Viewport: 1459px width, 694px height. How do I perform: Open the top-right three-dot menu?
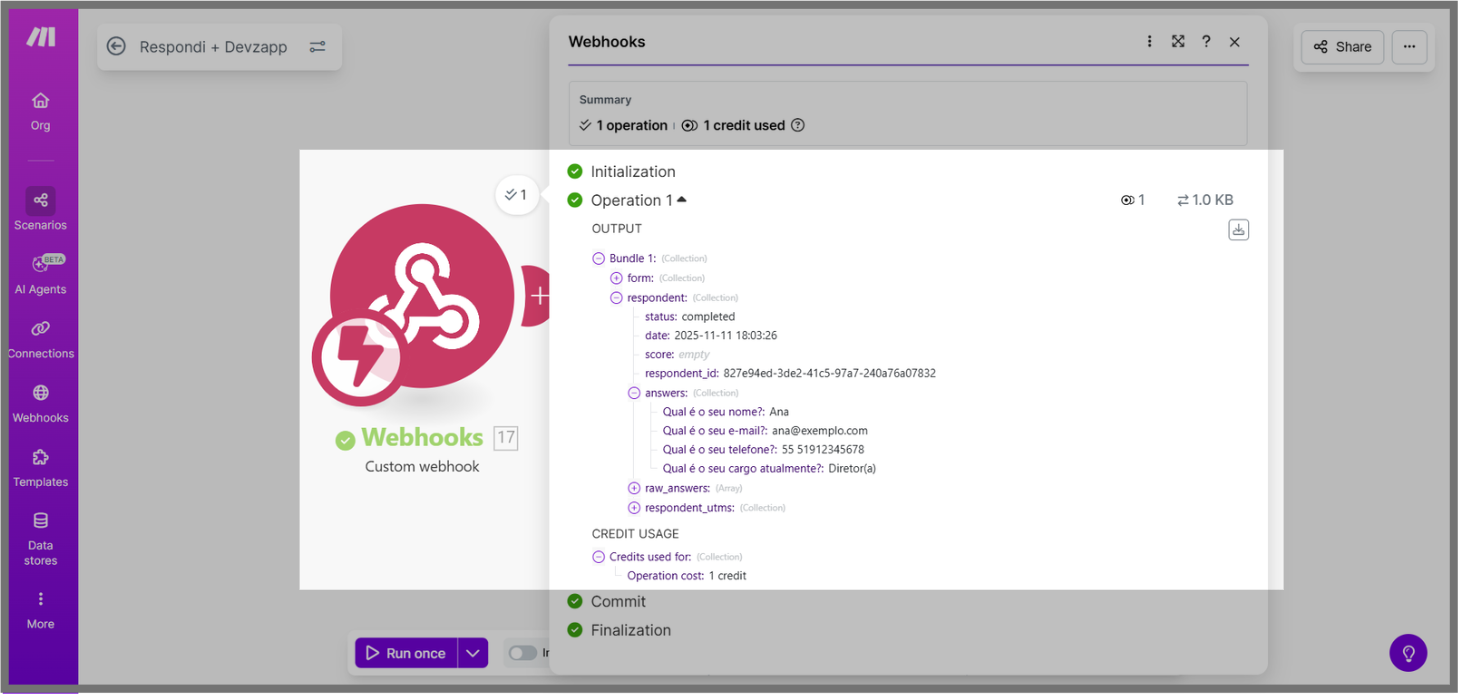(x=1409, y=47)
